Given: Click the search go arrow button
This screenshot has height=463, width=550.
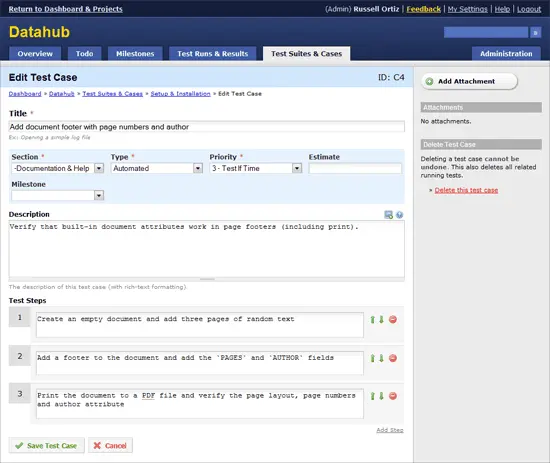Looking at the screenshot, I should click(x=535, y=33).
